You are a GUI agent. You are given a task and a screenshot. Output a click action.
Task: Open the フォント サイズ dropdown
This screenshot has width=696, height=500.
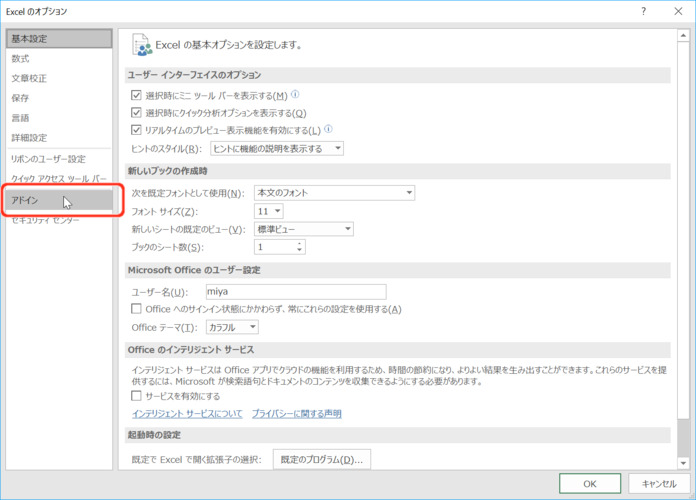point(269,211)
